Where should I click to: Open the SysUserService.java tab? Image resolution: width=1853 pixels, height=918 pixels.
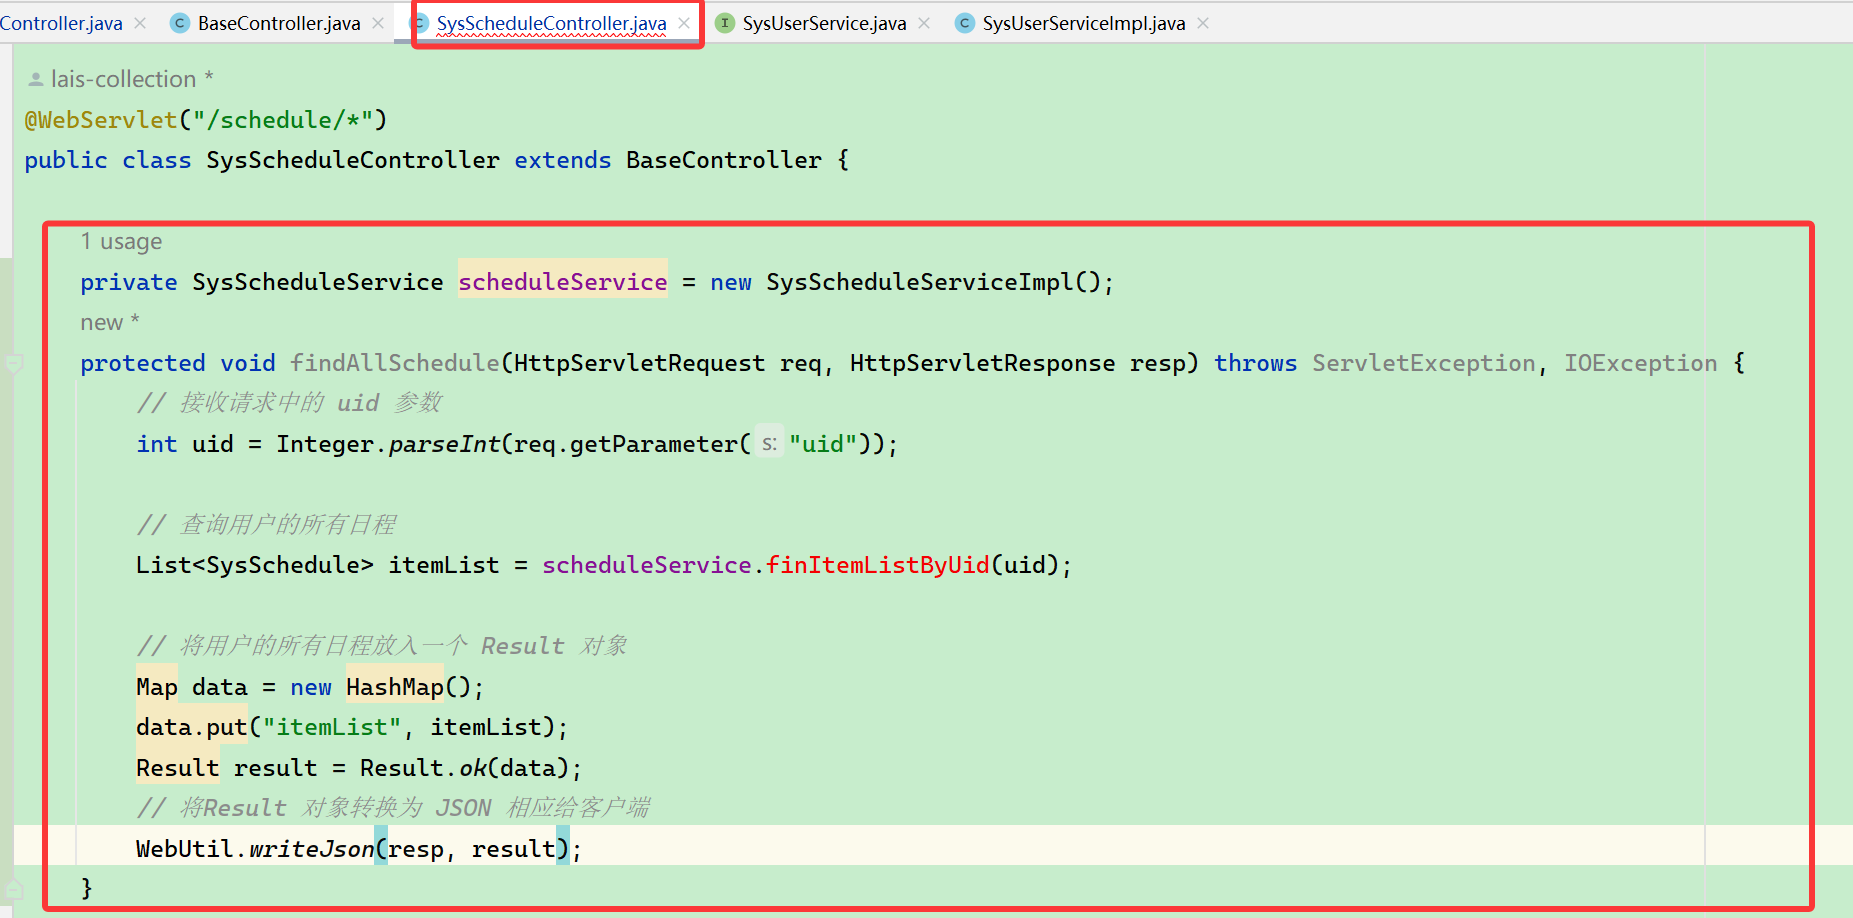[x=824, y=23]
